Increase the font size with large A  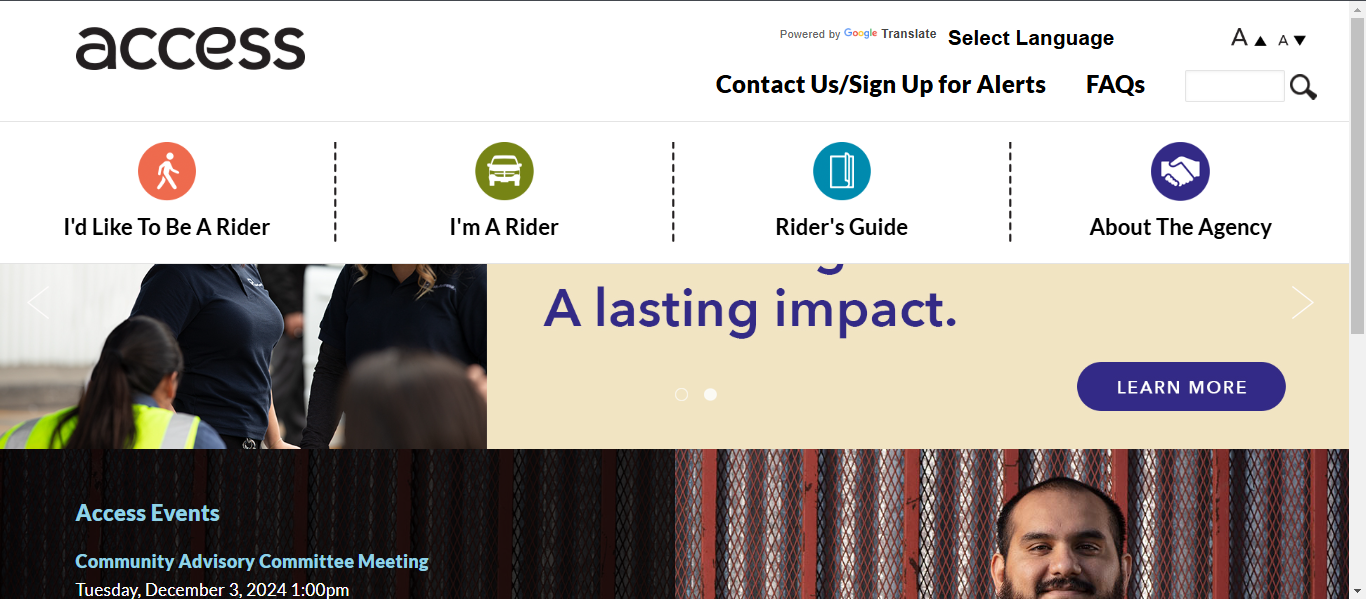[1249, 38]
